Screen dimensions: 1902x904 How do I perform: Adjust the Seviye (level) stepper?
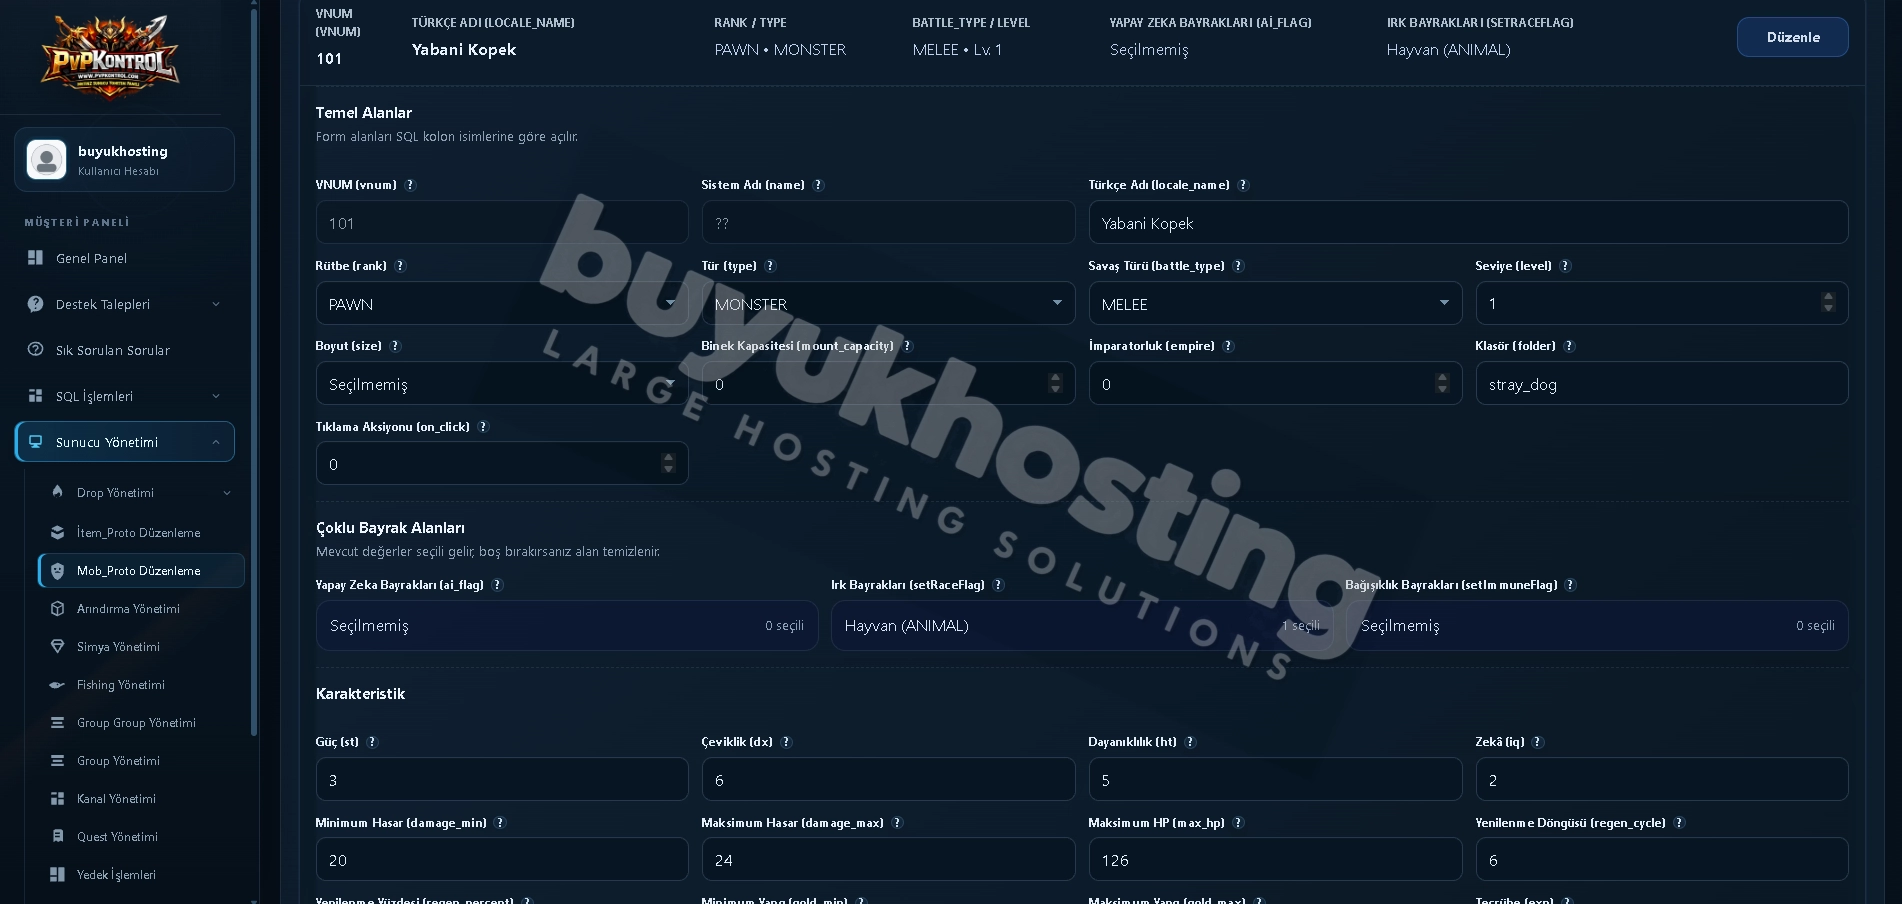click(1828, 302)
